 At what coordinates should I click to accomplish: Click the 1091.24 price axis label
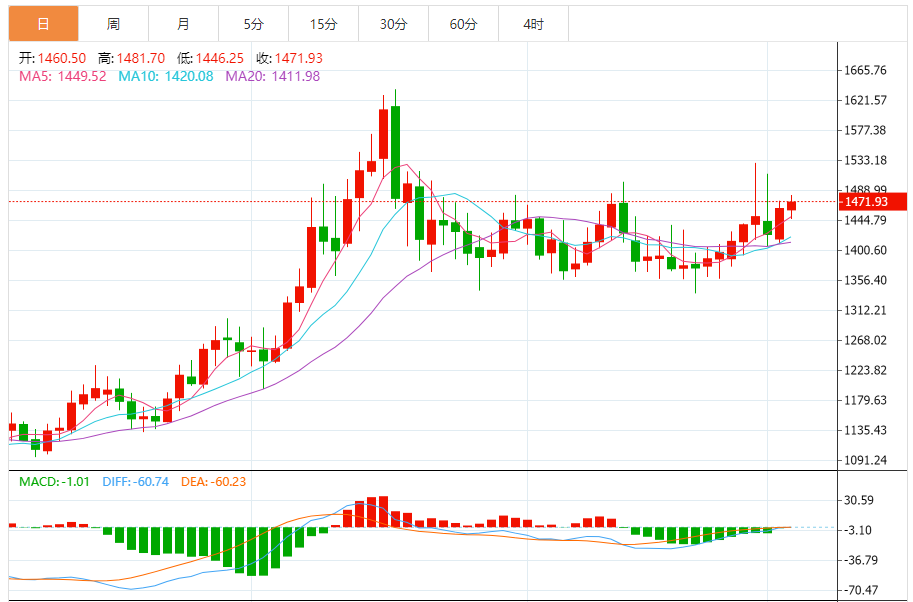click(x=865, y=460)
